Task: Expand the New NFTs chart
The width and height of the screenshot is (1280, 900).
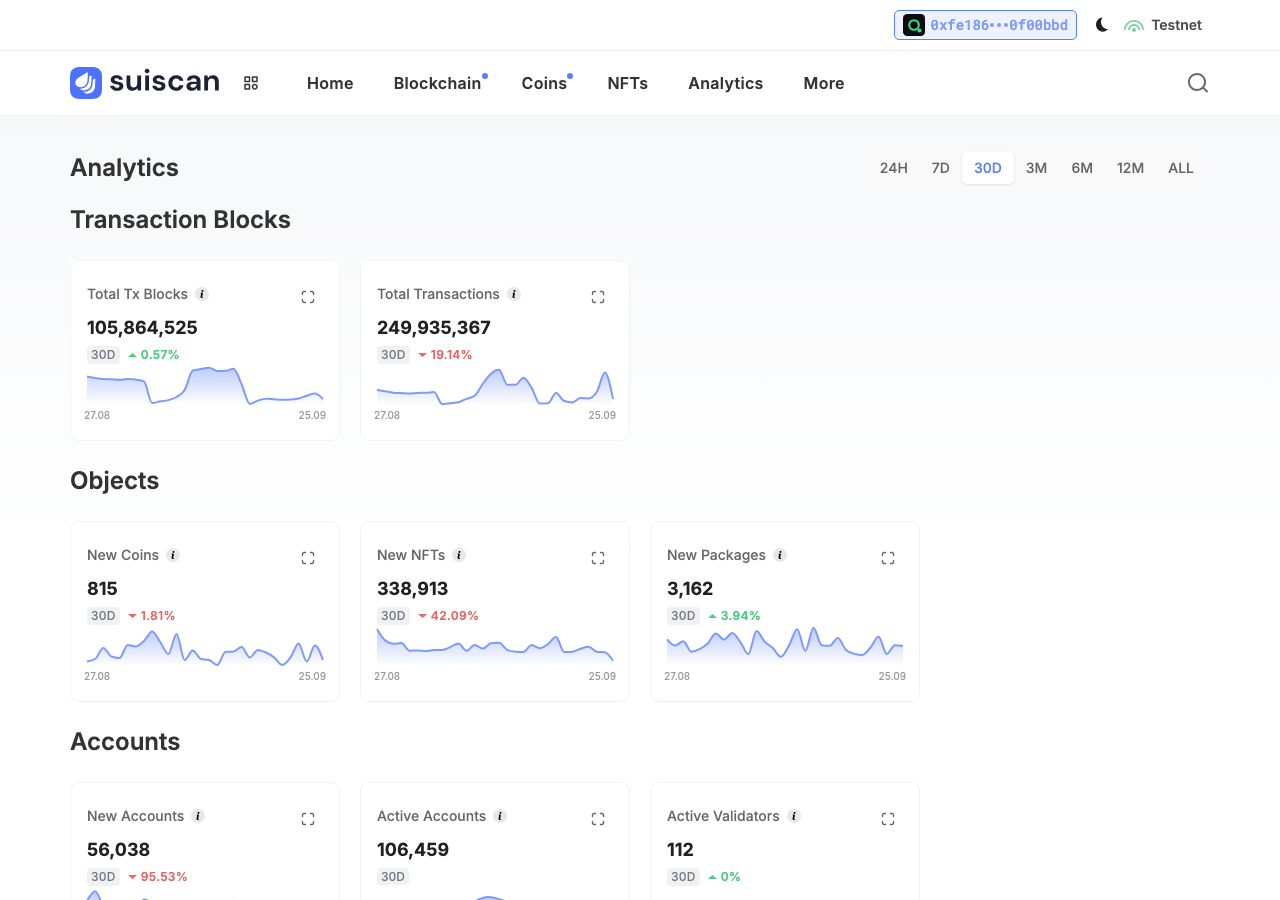Action: tap(598, 558)
